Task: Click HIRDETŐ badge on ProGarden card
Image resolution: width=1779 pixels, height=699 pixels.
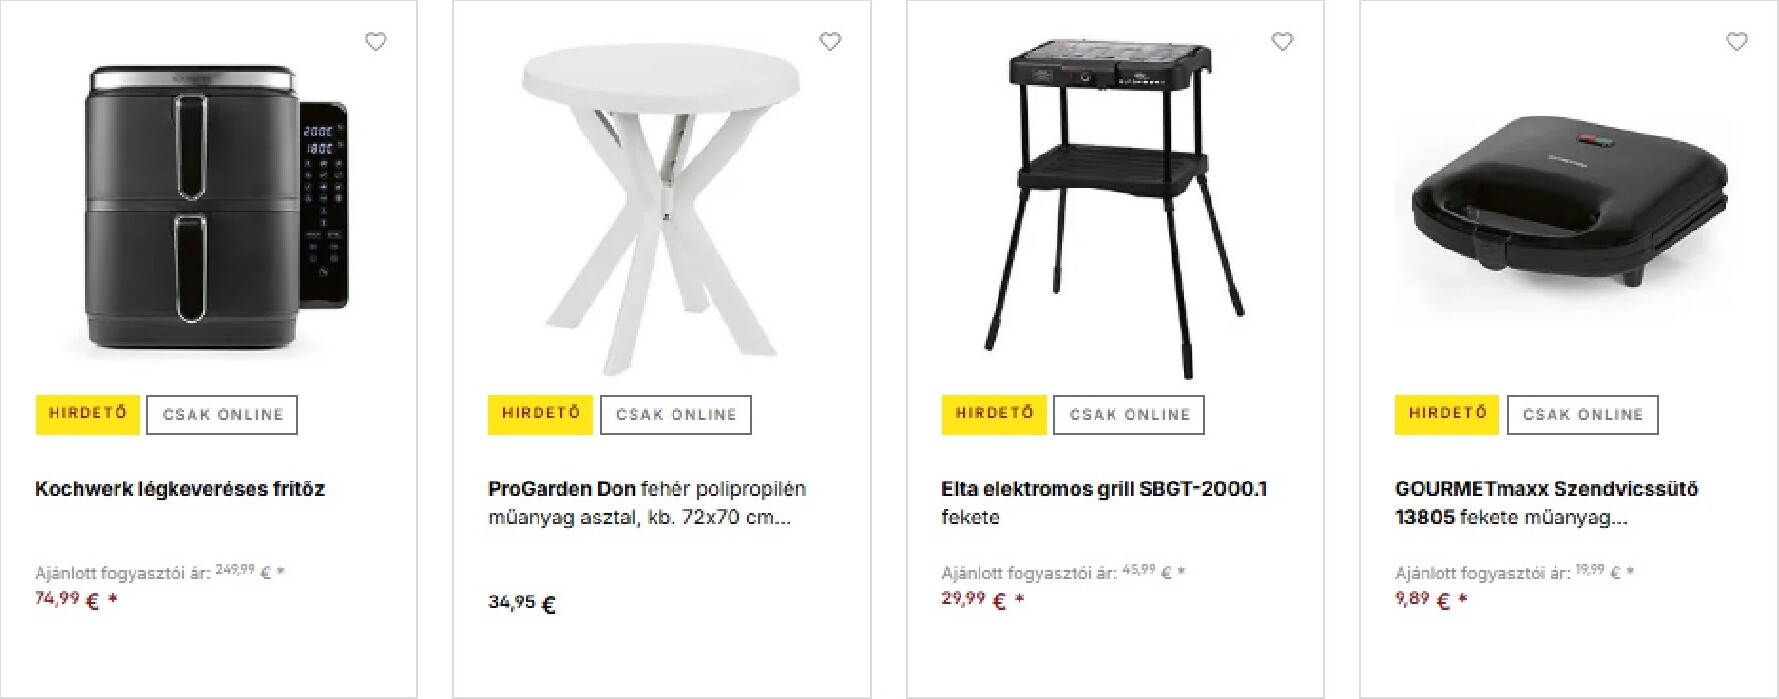Action: pos(541,414)
